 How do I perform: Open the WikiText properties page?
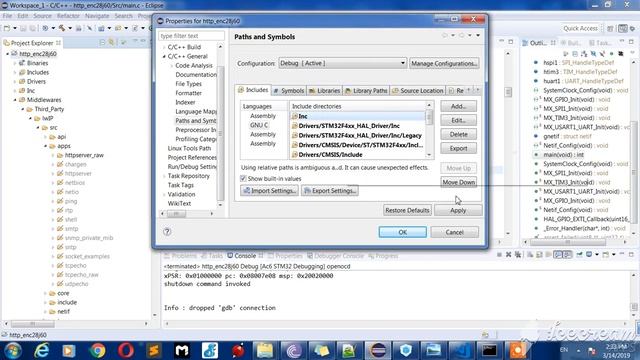[179, 203]
